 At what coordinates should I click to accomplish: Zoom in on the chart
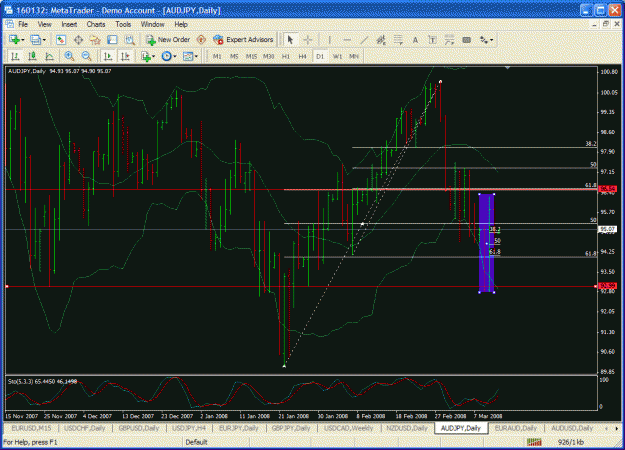point(69,56)
